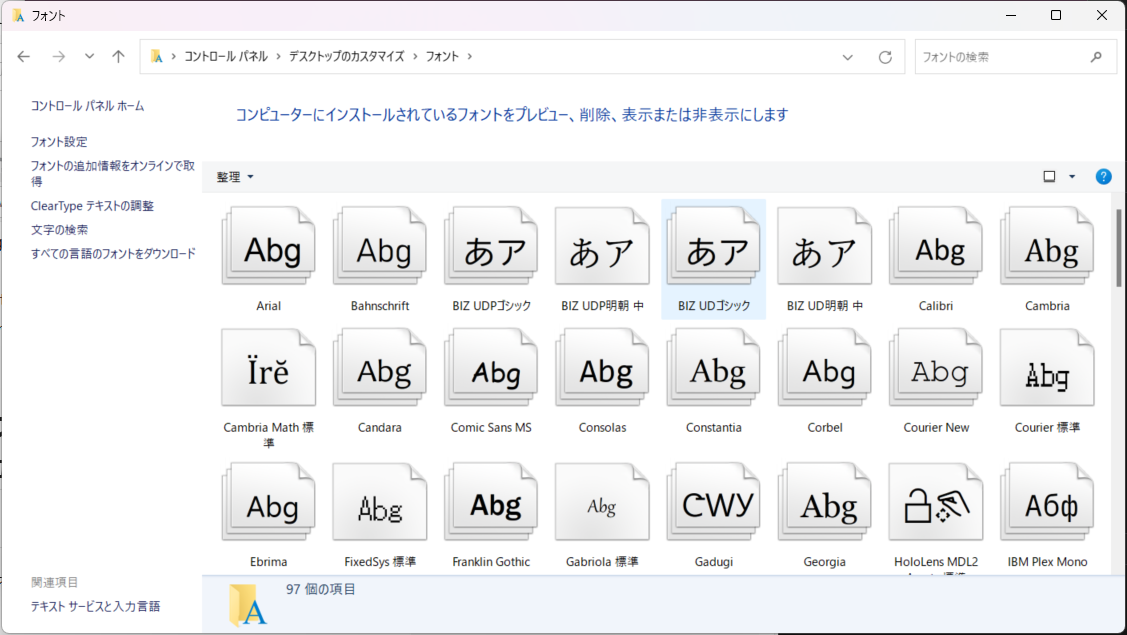Click the magnifier search icon
This screenshot has width=1127, height=635.
[x=1096, y=57]
